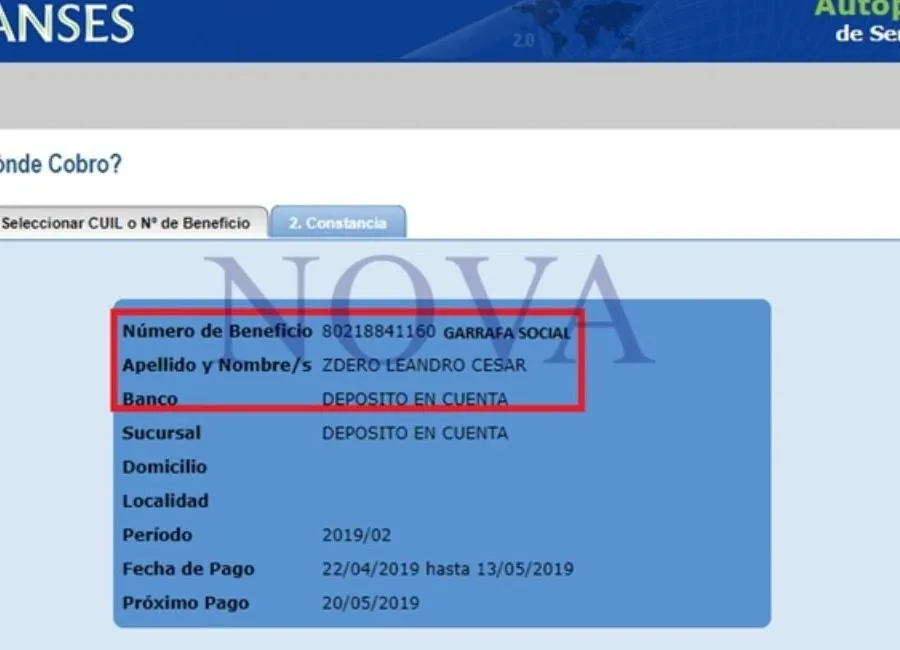Click the Apellido y Nombre/s label
Viewport: 900px width, 650px height.
point(217,365)
